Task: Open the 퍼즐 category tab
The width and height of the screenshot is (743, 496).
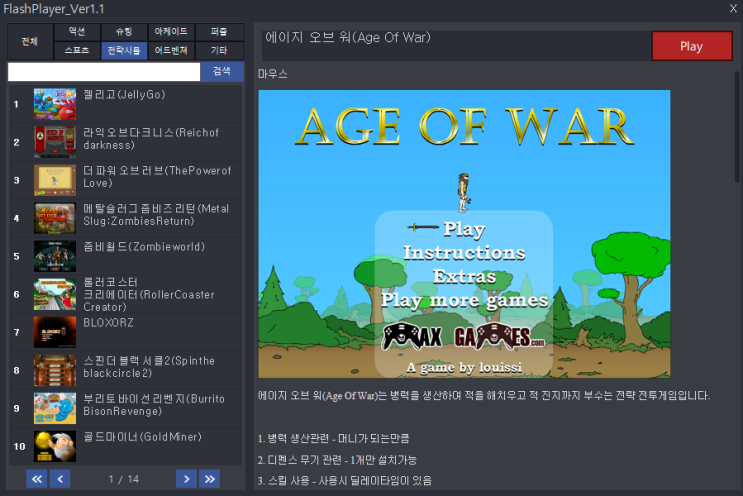Action: tap(219, 32)
